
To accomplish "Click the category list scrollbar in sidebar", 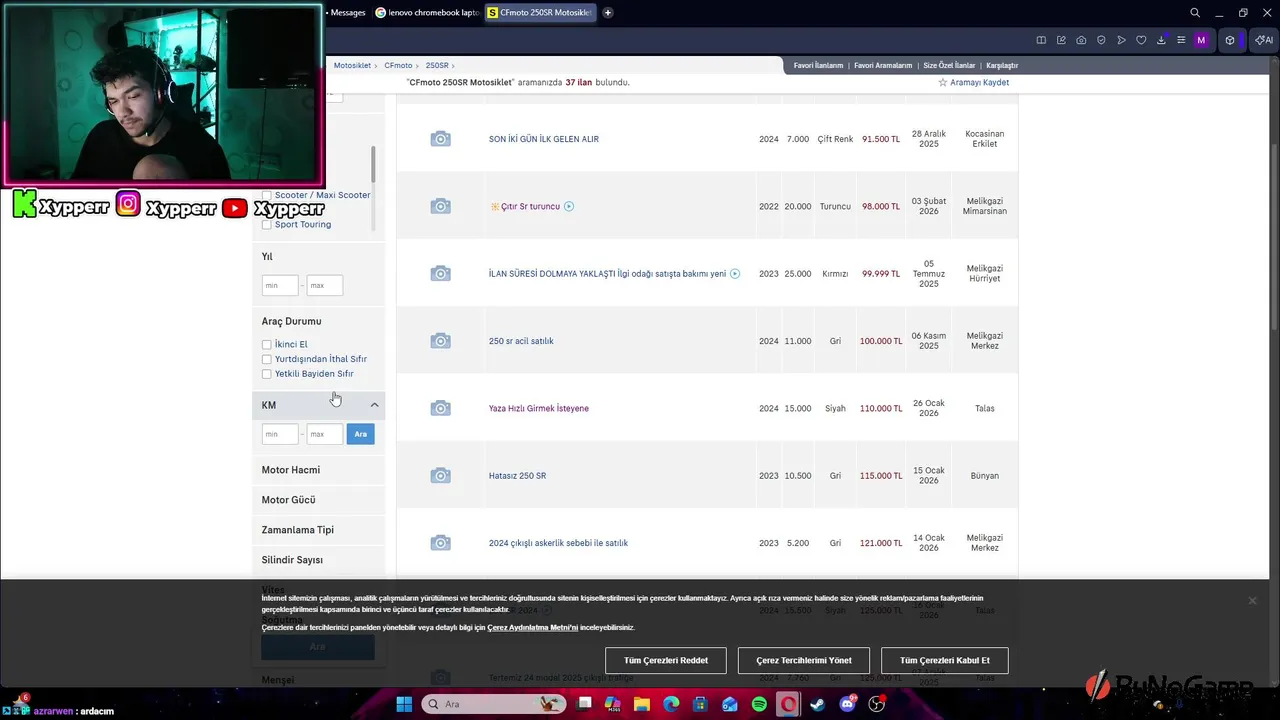I will coord(373,165).
